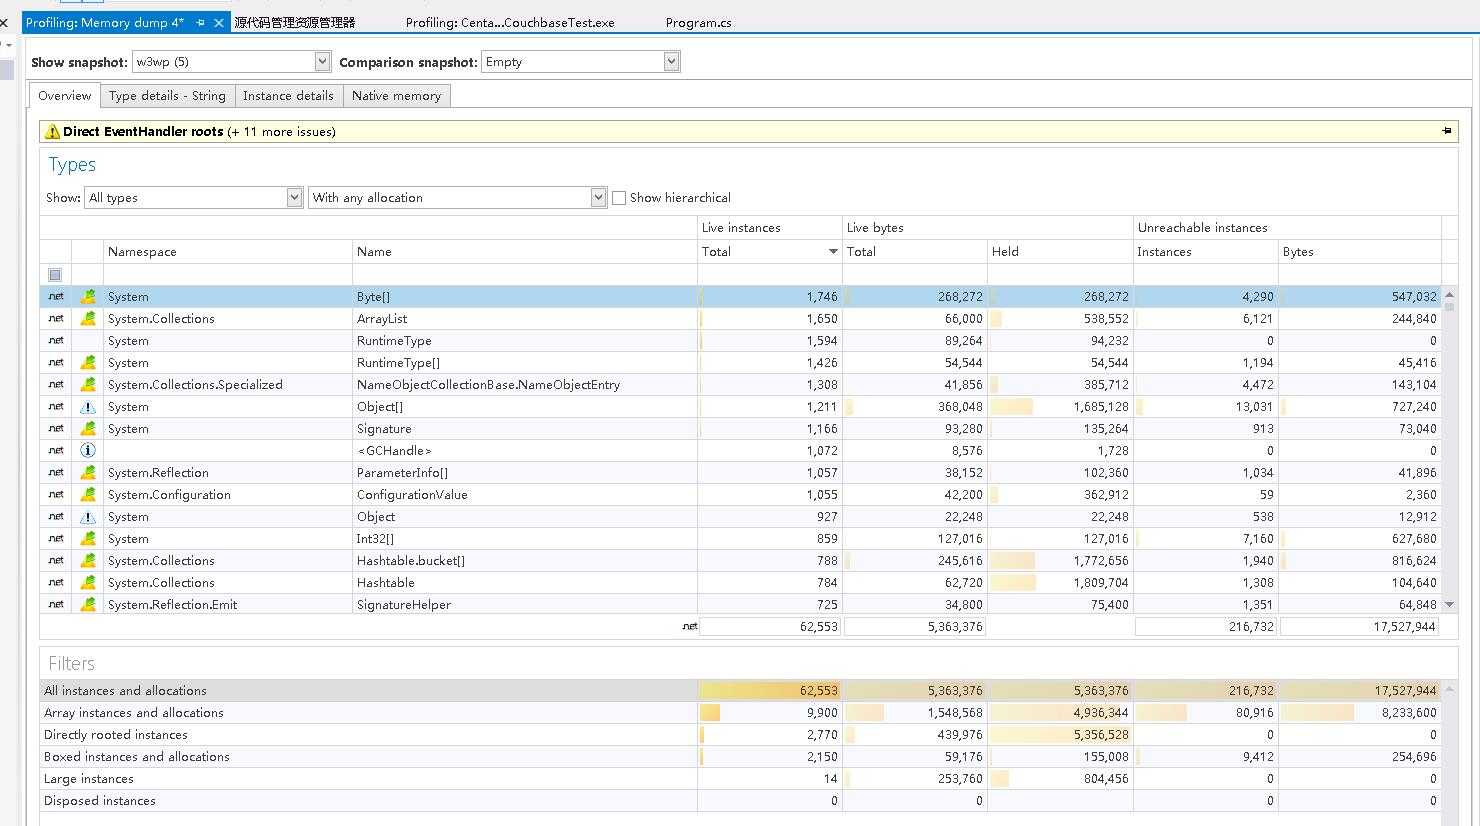Open the Instance details tab
Screen dimensions: 1480x826
coord(288,96)
